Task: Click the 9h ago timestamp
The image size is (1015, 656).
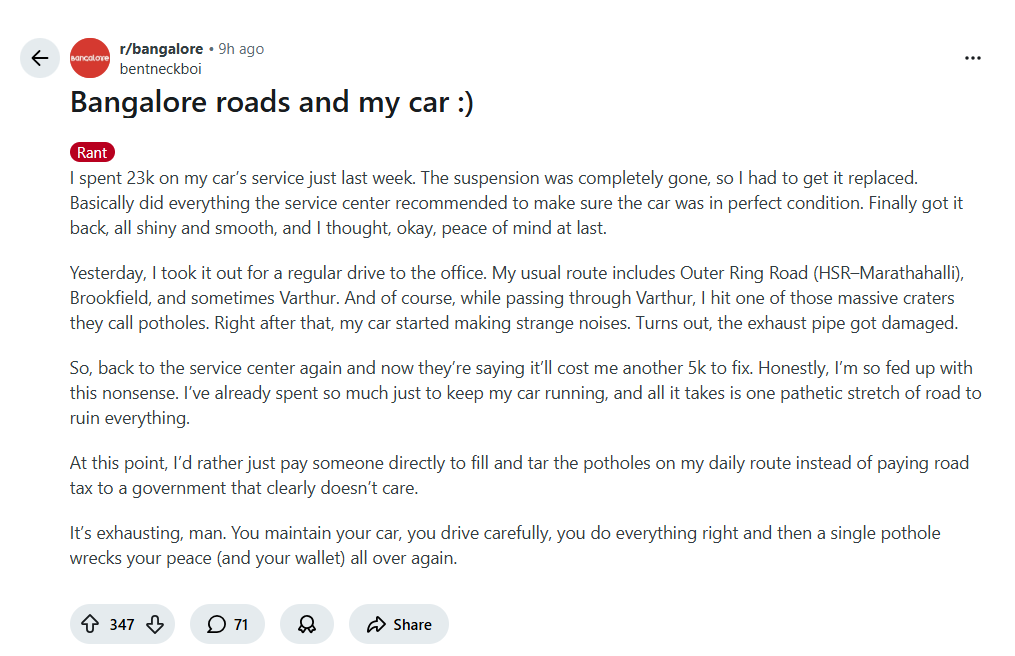Action: [241, 48]
